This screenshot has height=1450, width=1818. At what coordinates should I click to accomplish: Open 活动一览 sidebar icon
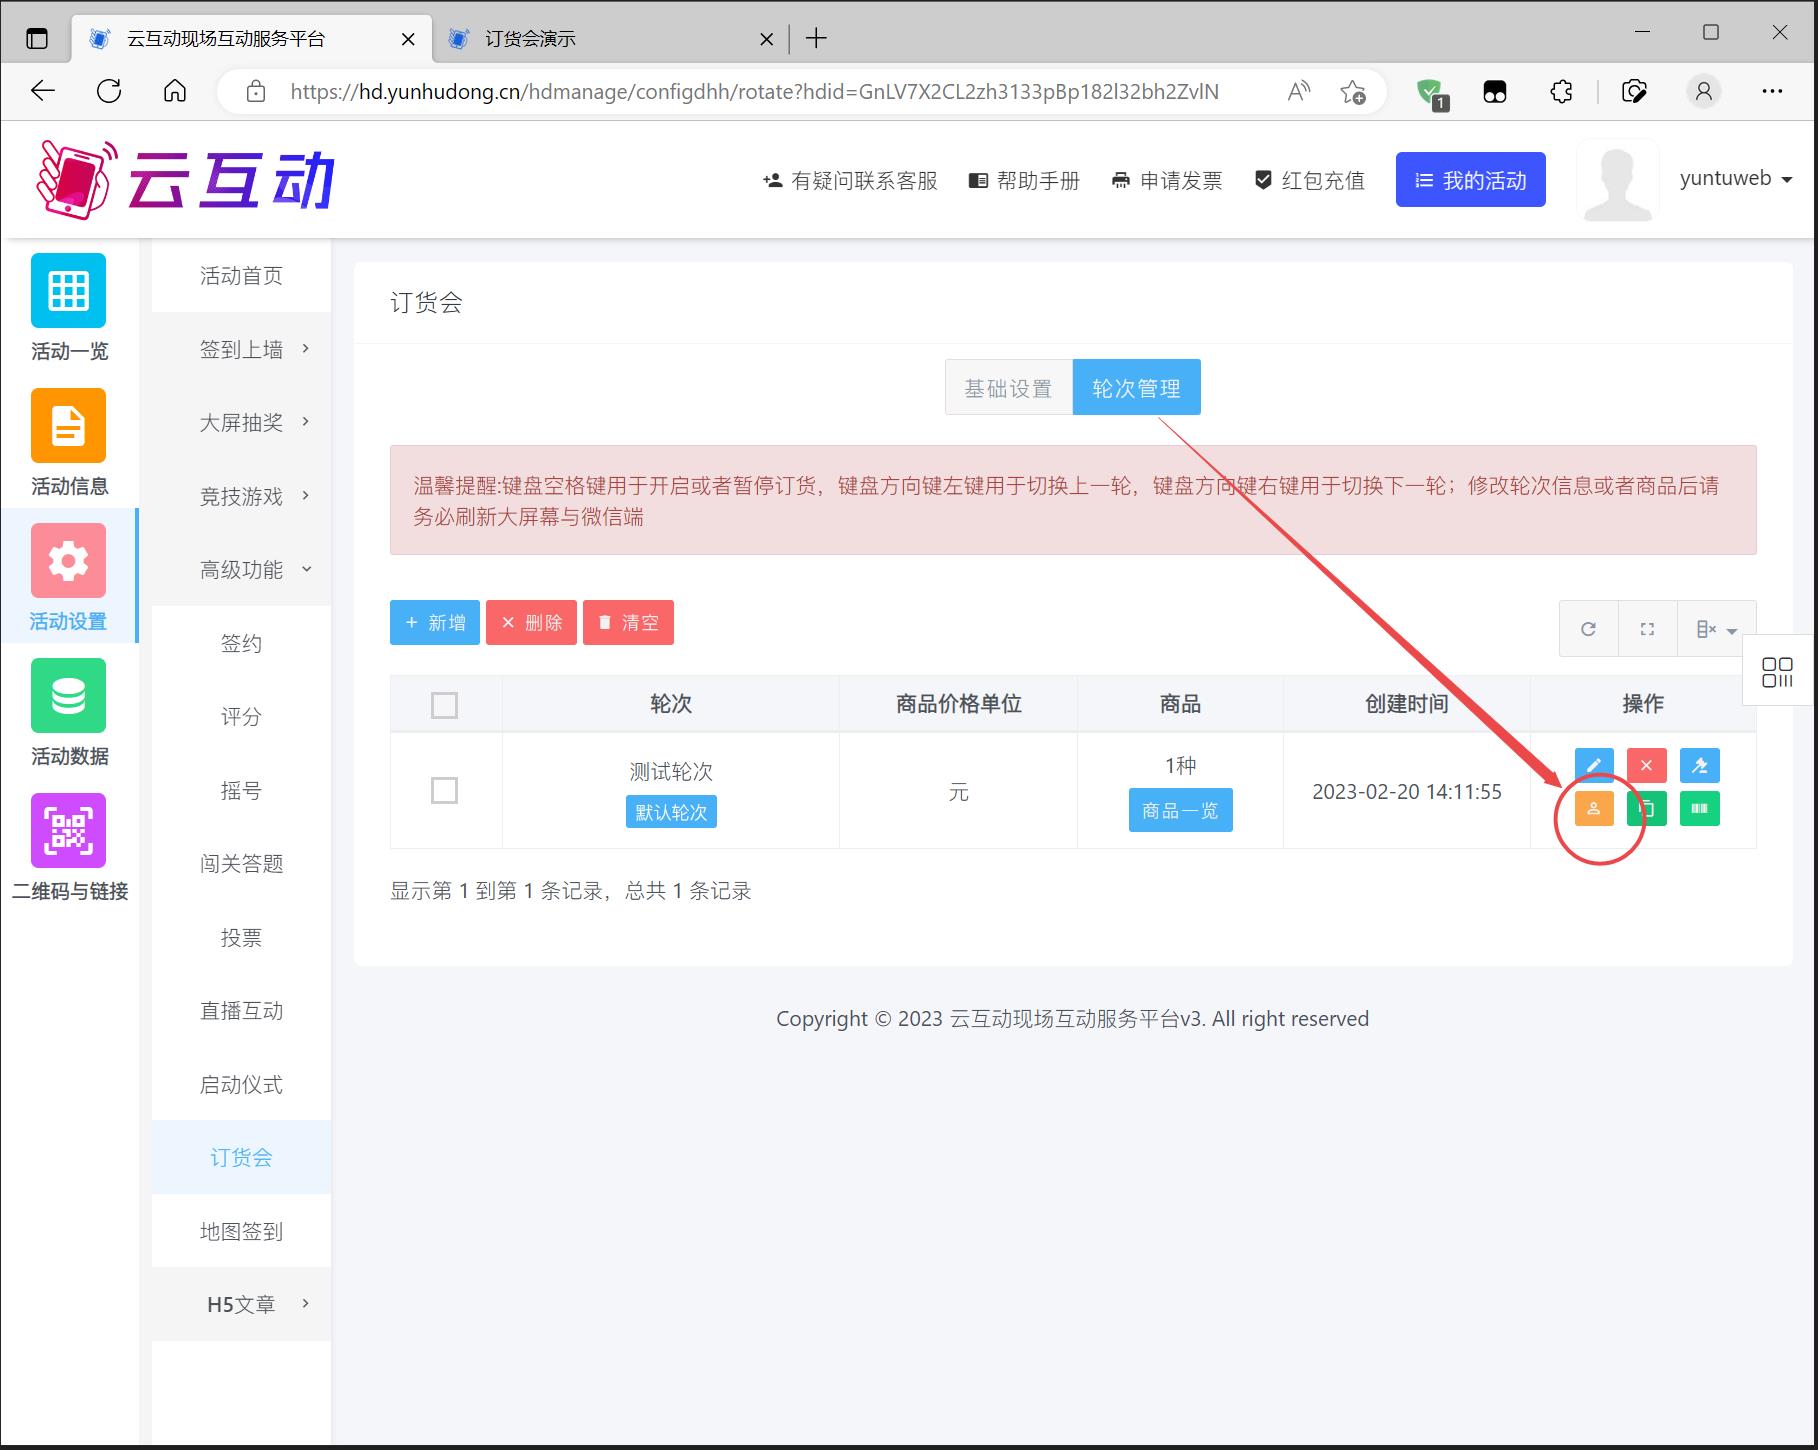coord(68,291)
